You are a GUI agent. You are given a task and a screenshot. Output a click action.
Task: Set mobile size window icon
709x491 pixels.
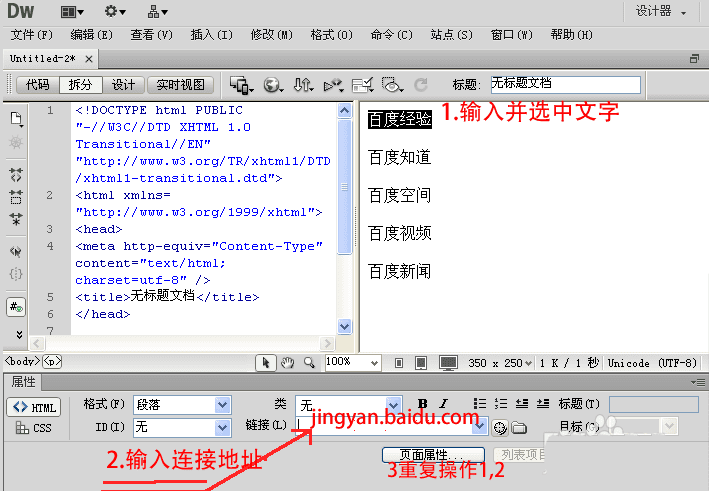(x=399, y=363)
